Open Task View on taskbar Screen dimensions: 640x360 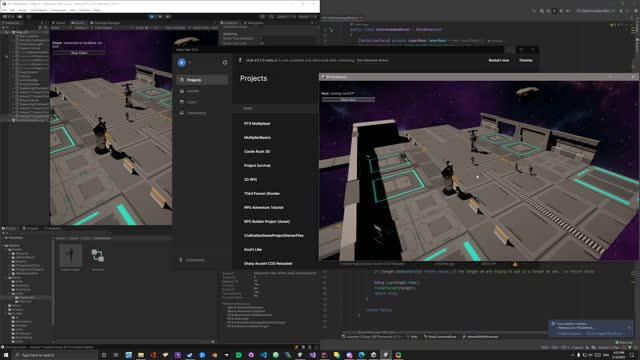click(x=116, y=355)
